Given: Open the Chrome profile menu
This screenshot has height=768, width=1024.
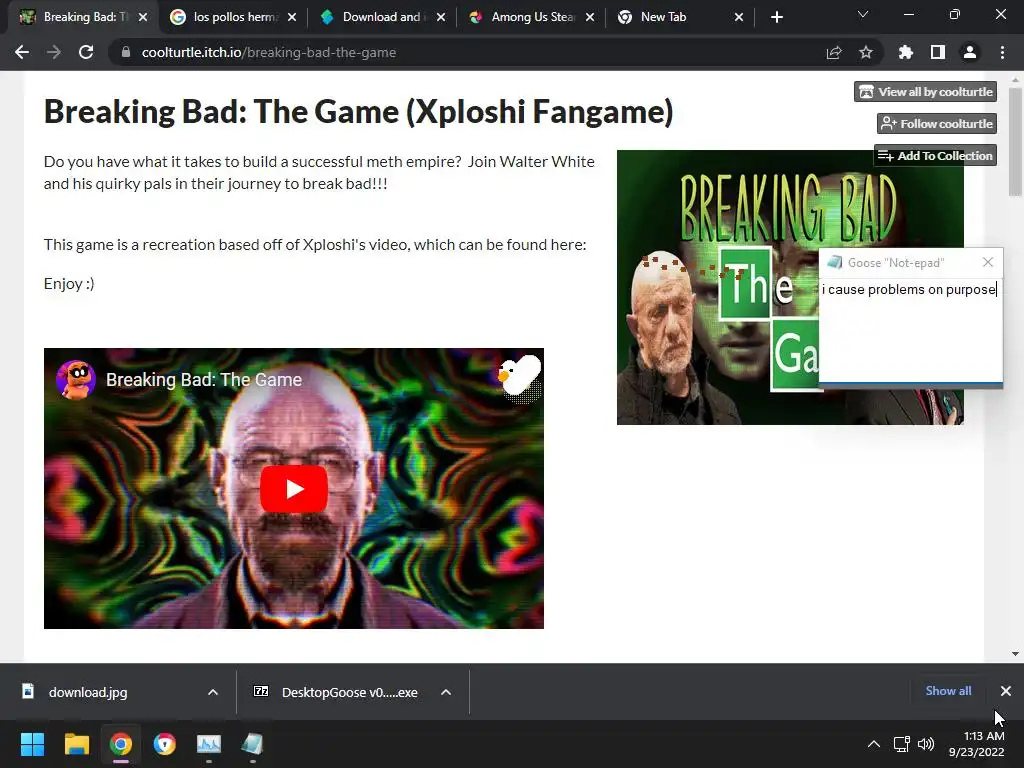Looking at the screenshot, I should coord(970,52).
